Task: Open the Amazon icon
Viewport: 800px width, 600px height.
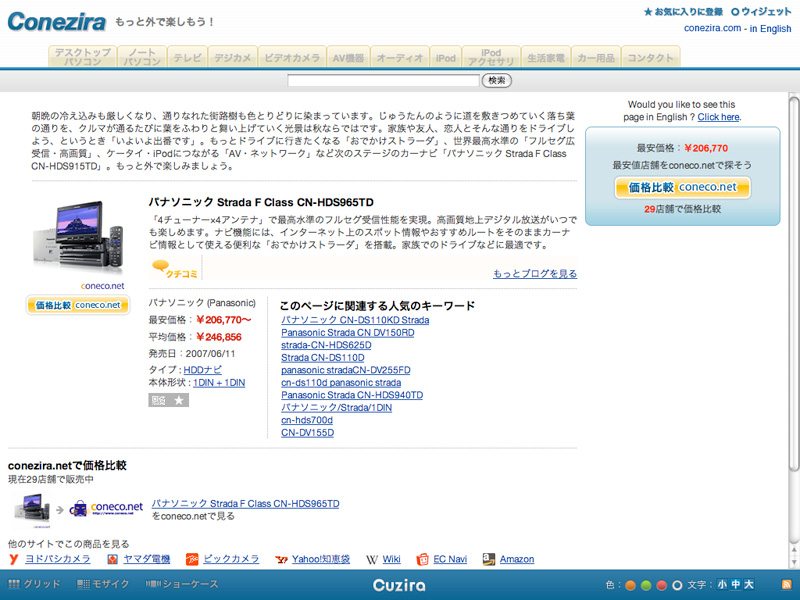Action: coord(489,560)
